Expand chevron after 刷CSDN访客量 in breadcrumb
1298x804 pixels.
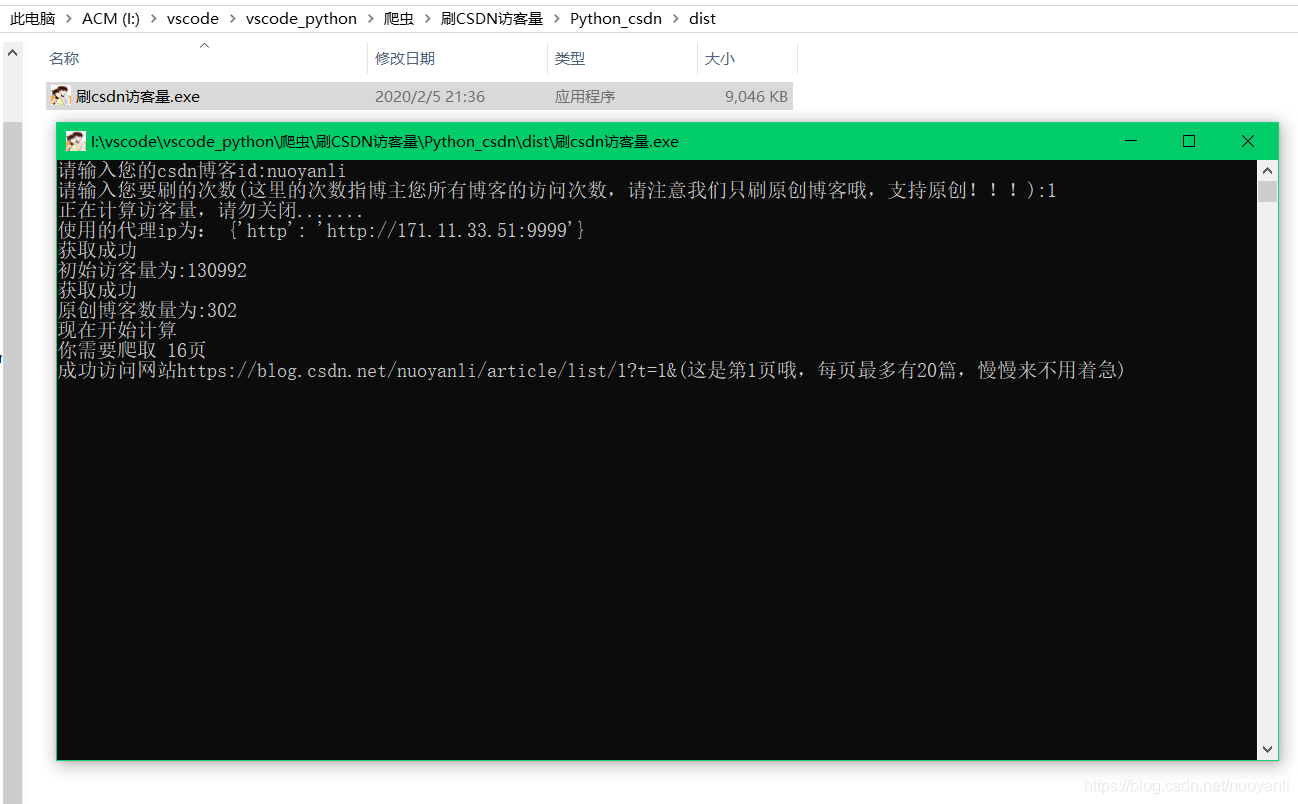tap(557, 19)
